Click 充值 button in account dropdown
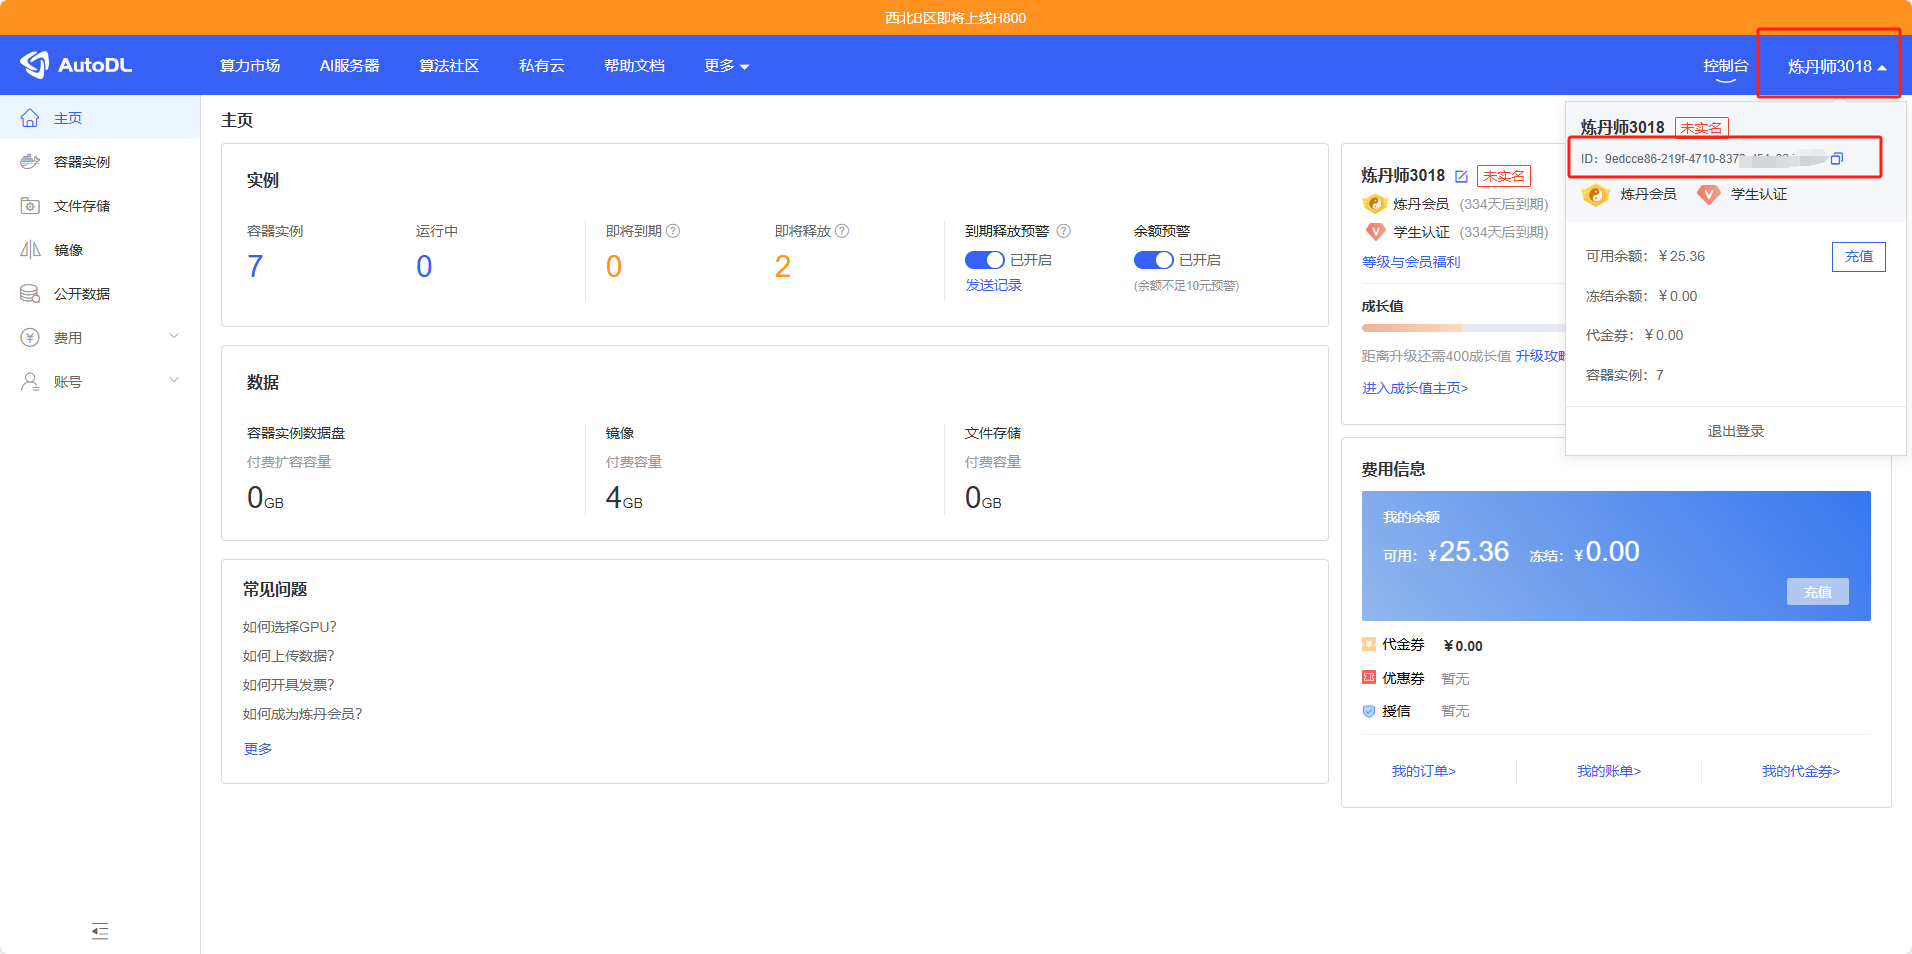Viewport: 1912px width, 954px height. pos(1859,257)
